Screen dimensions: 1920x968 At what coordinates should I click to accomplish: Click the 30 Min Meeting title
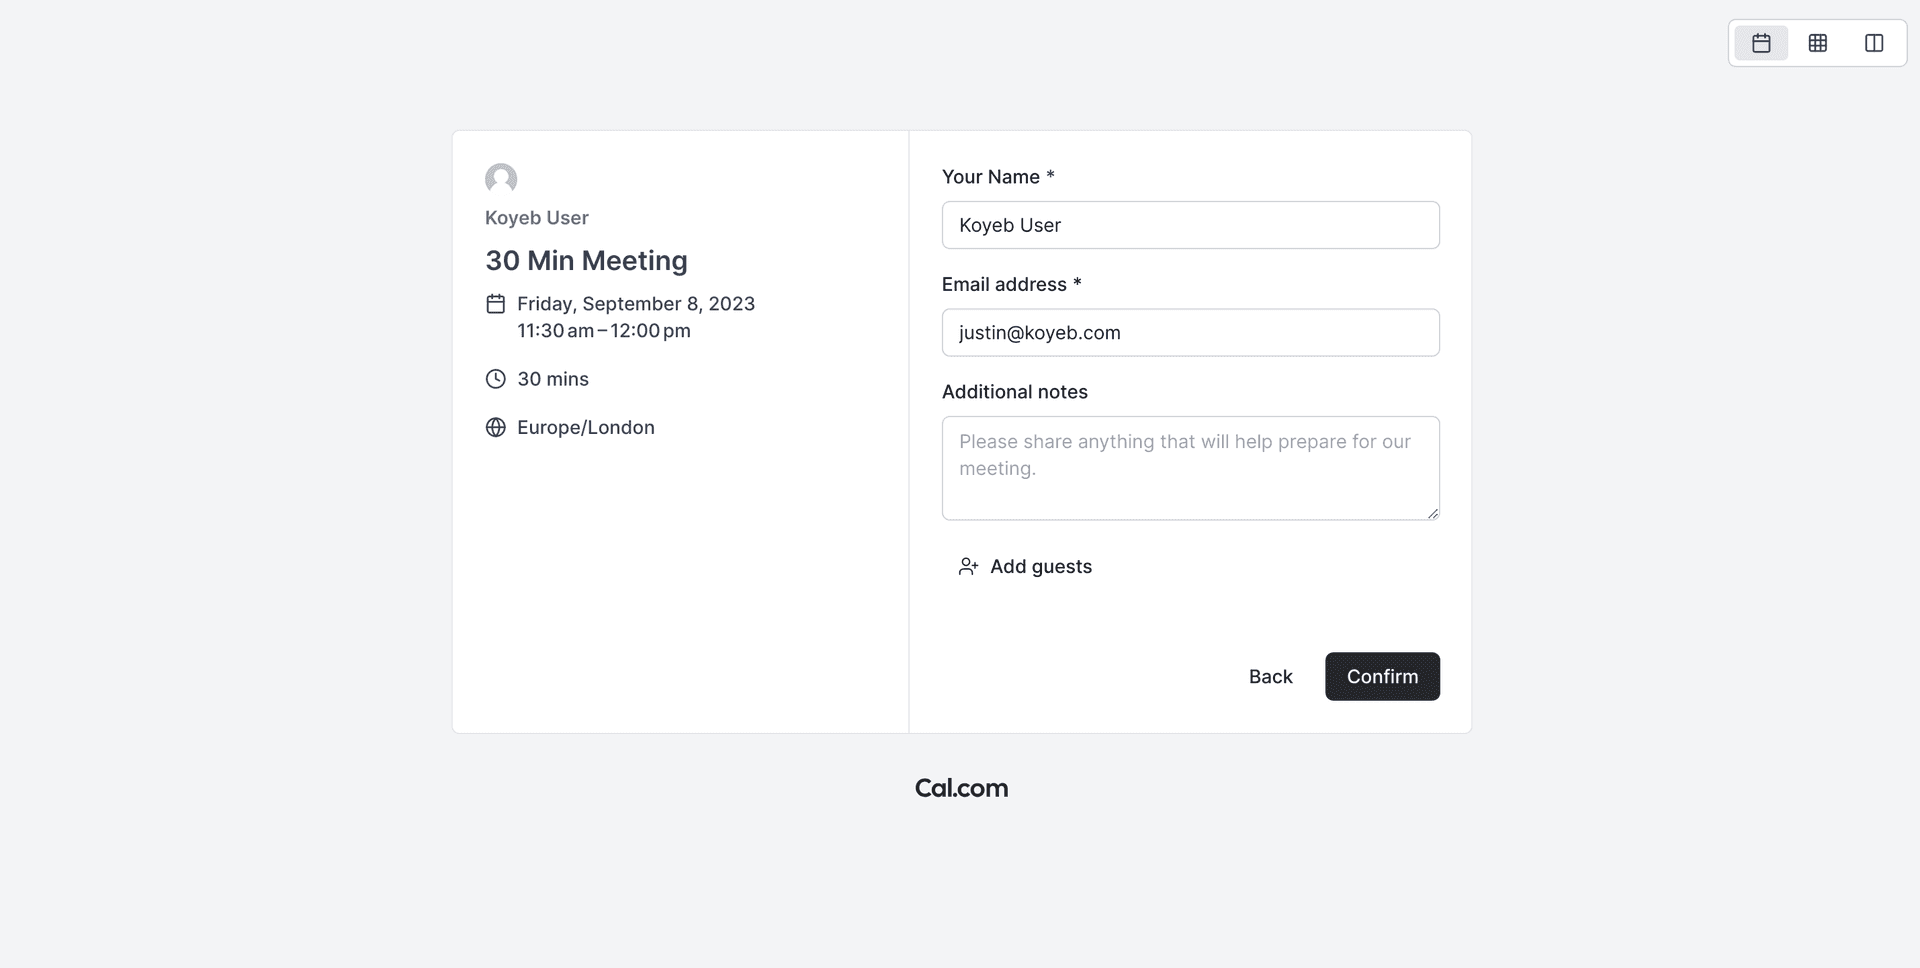586,261
